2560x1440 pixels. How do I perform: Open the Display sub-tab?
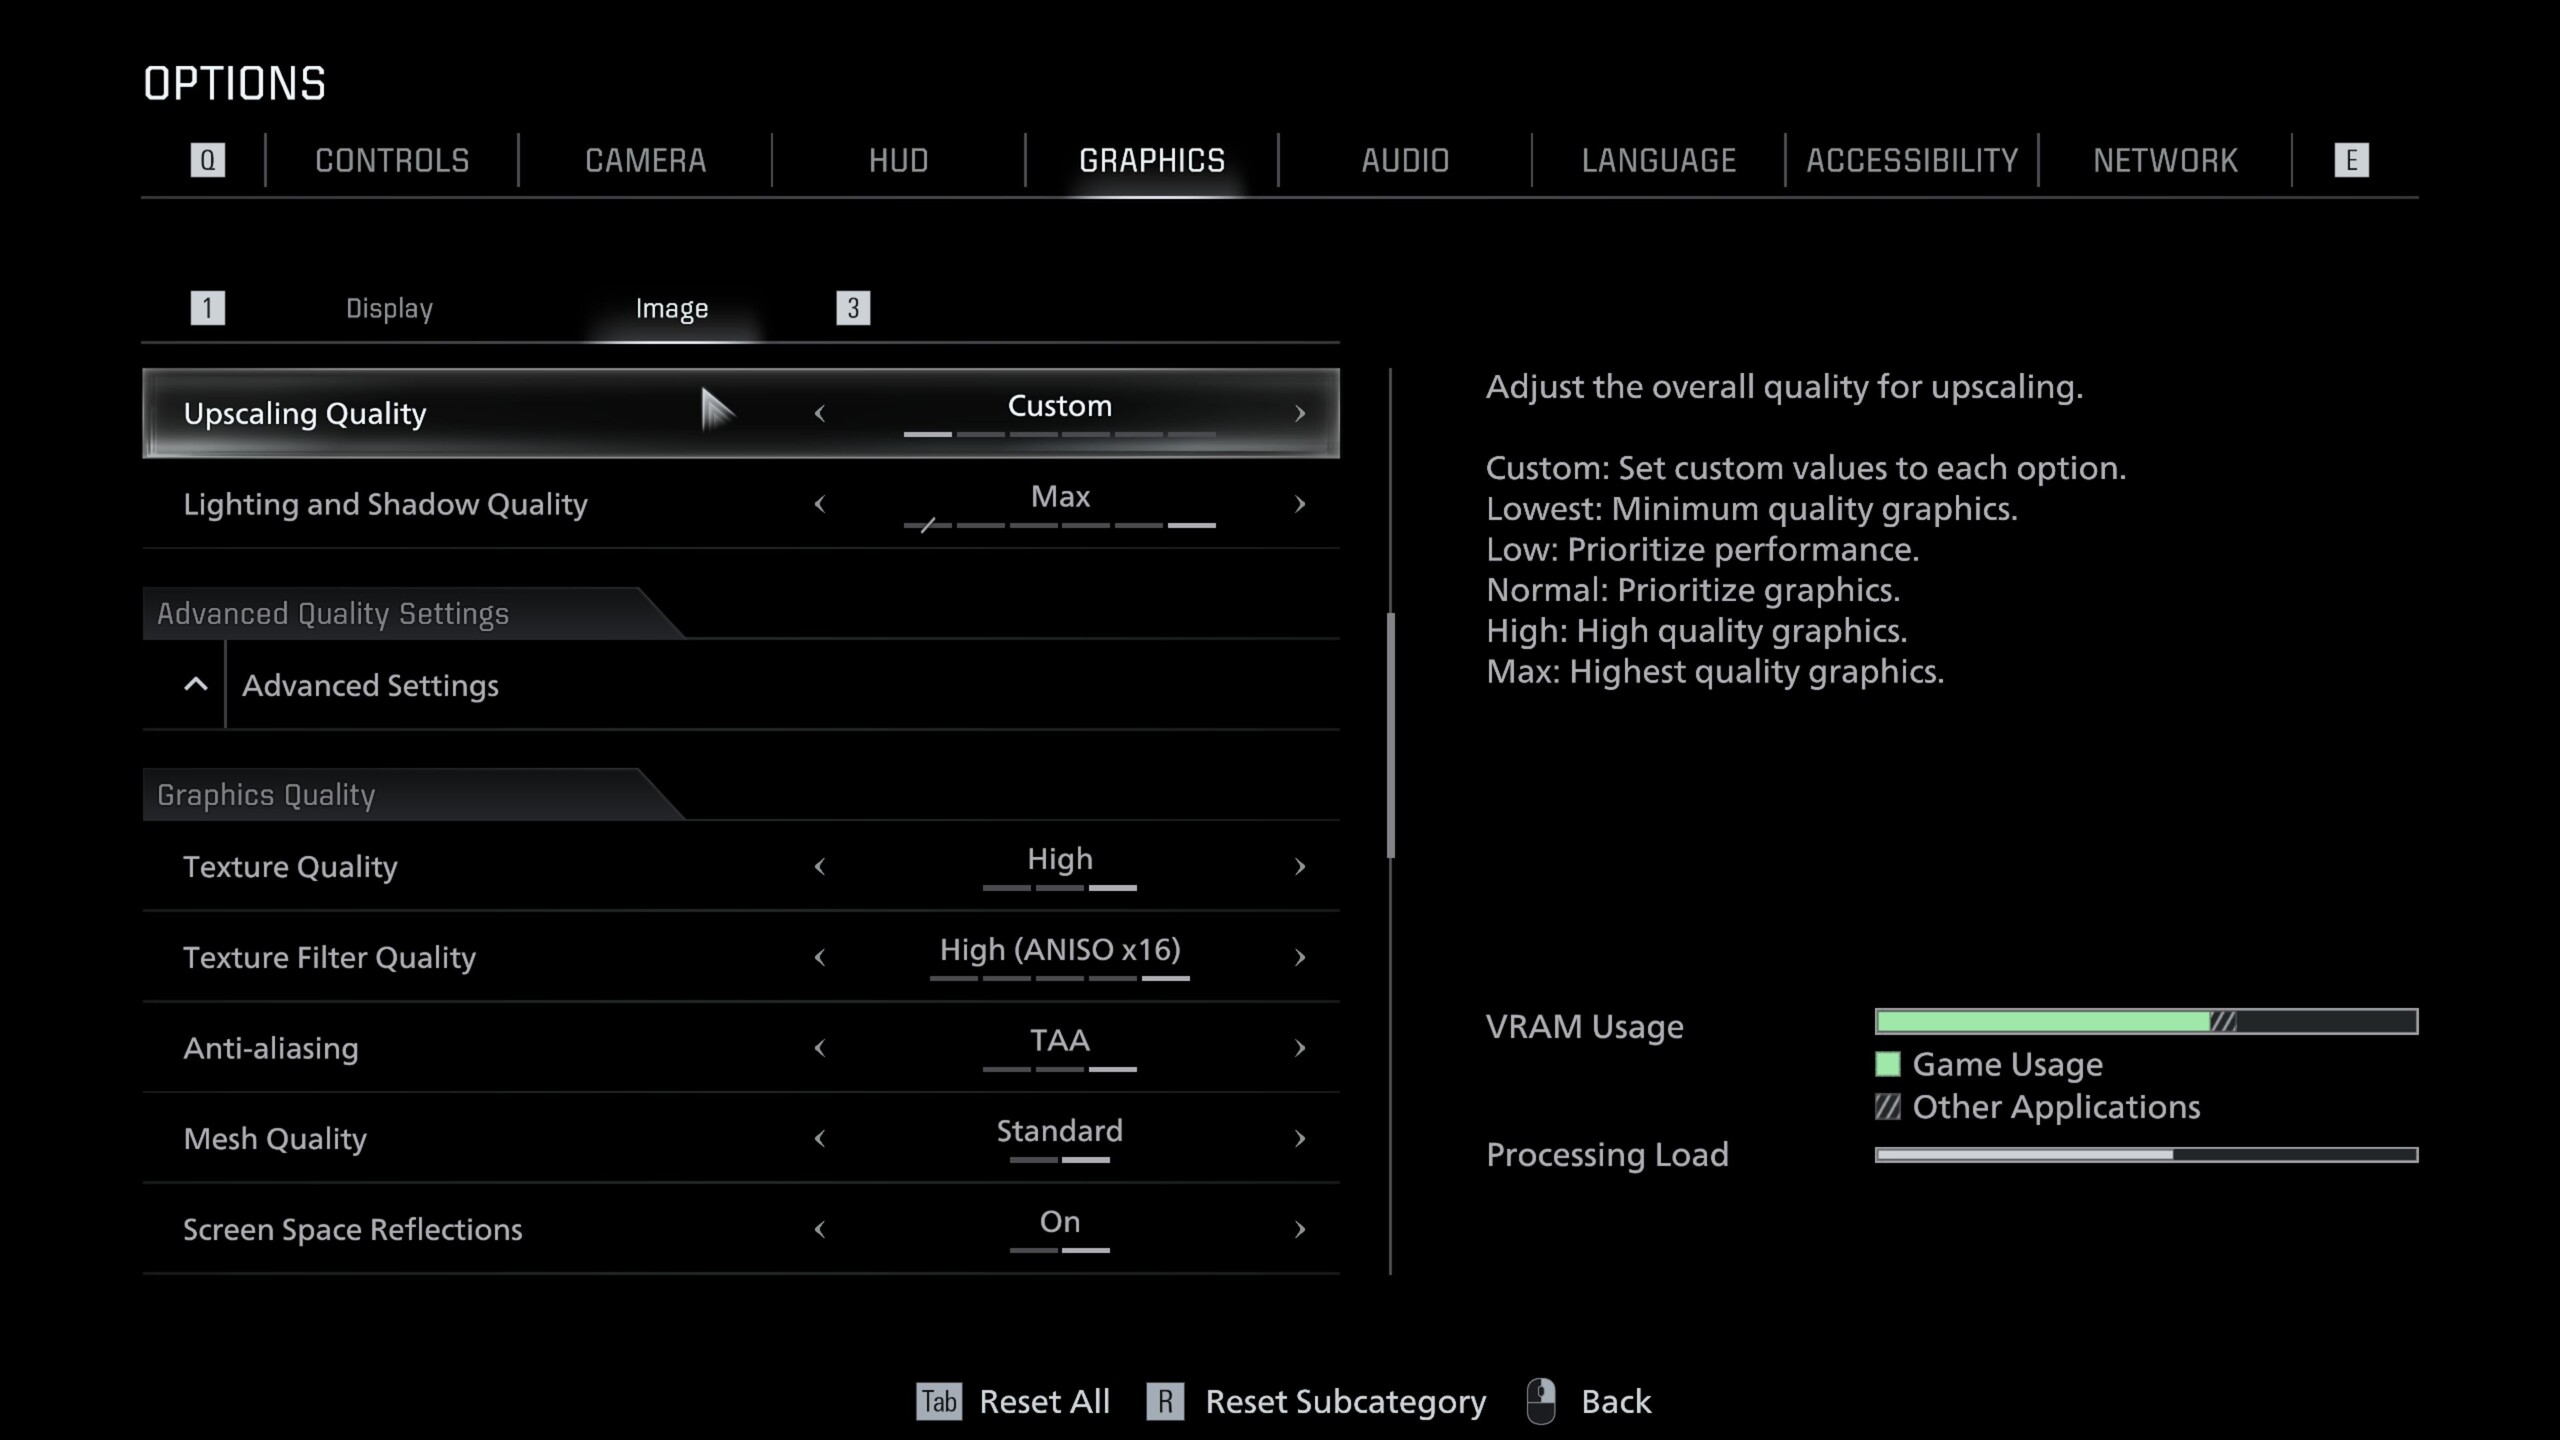pos(389,308)
